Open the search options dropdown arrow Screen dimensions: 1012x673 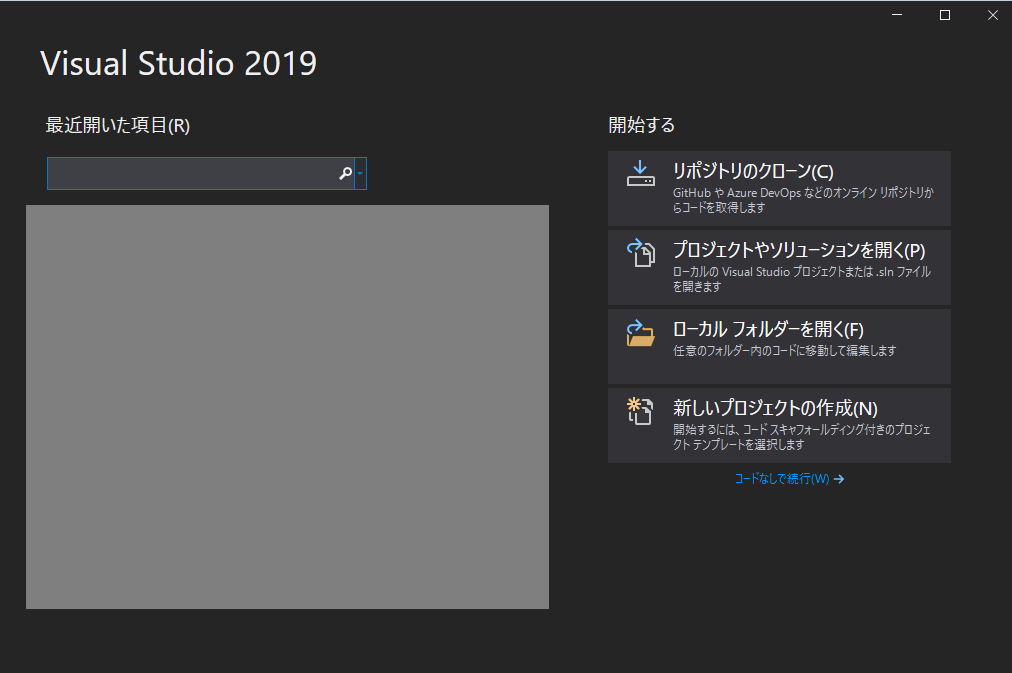coord(361,173)
